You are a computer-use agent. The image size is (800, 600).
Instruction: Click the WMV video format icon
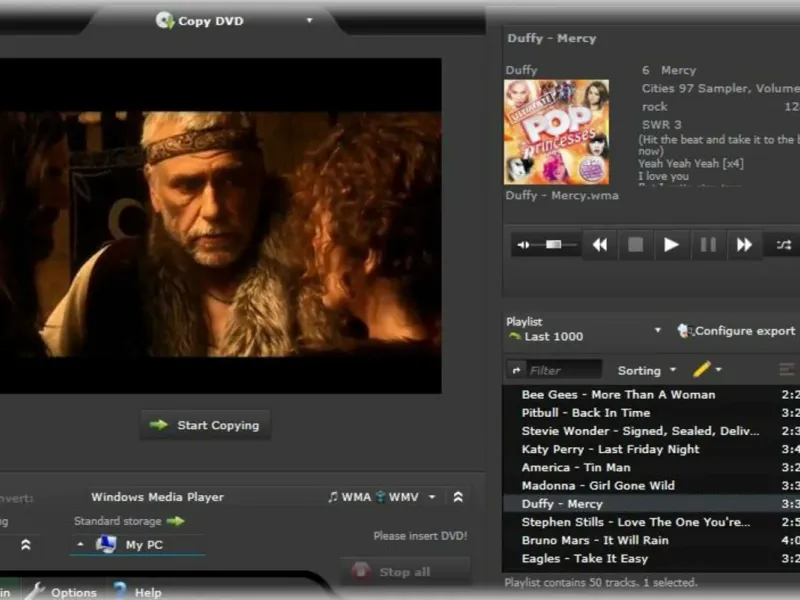[381, 496]
